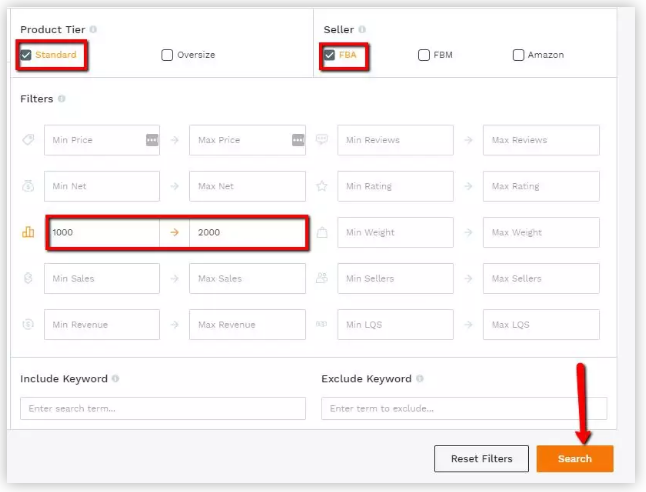The image size is (646, 492).
Task: Click the Max Price currency options icon
Action: click(298, 140)
